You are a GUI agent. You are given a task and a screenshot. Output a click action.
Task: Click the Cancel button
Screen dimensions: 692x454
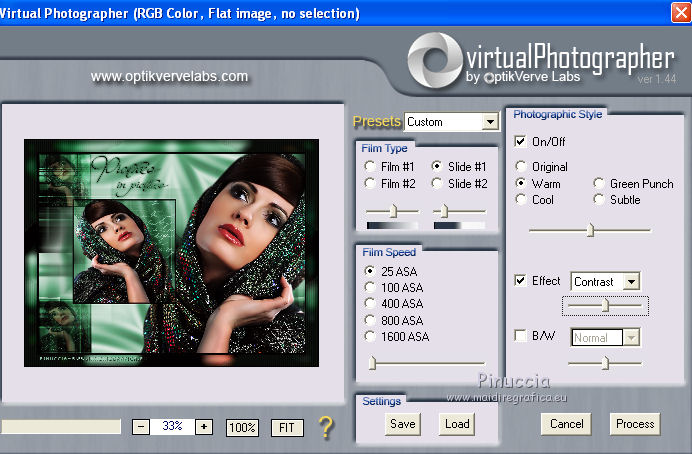pos(566,424)
